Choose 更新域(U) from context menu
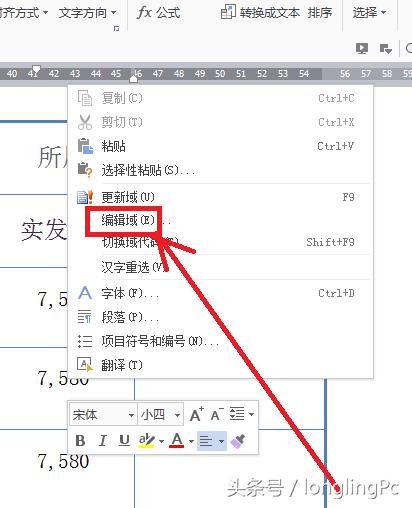The height and width of the screenshot is (508, 412). [220, 197]
